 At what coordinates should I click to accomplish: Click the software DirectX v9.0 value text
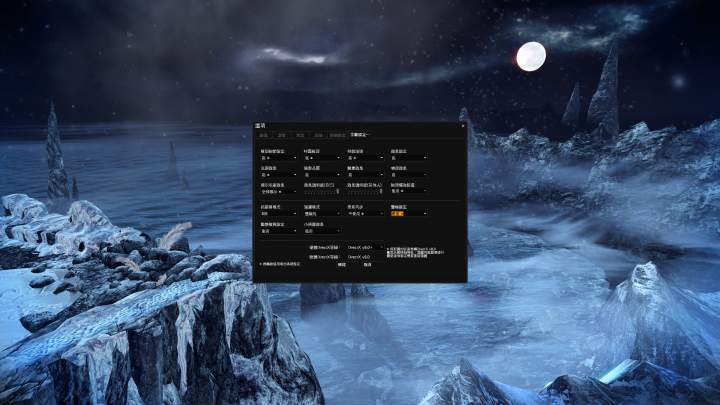(359, 257)
